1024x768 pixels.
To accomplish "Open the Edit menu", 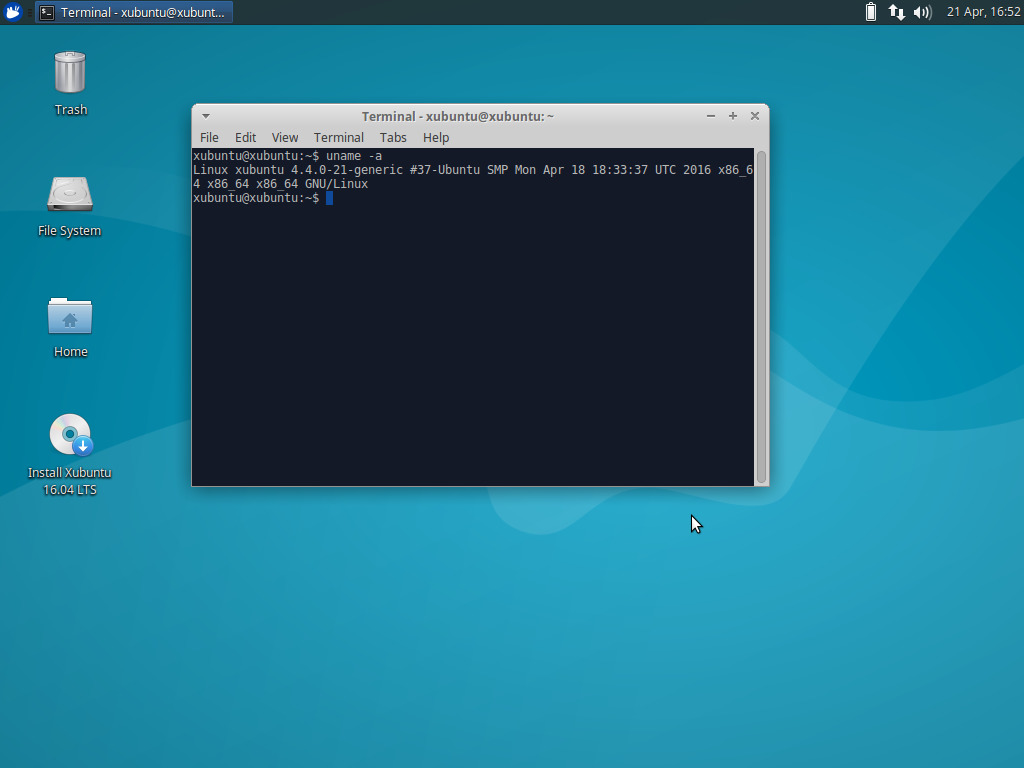I will pos(245,137).
